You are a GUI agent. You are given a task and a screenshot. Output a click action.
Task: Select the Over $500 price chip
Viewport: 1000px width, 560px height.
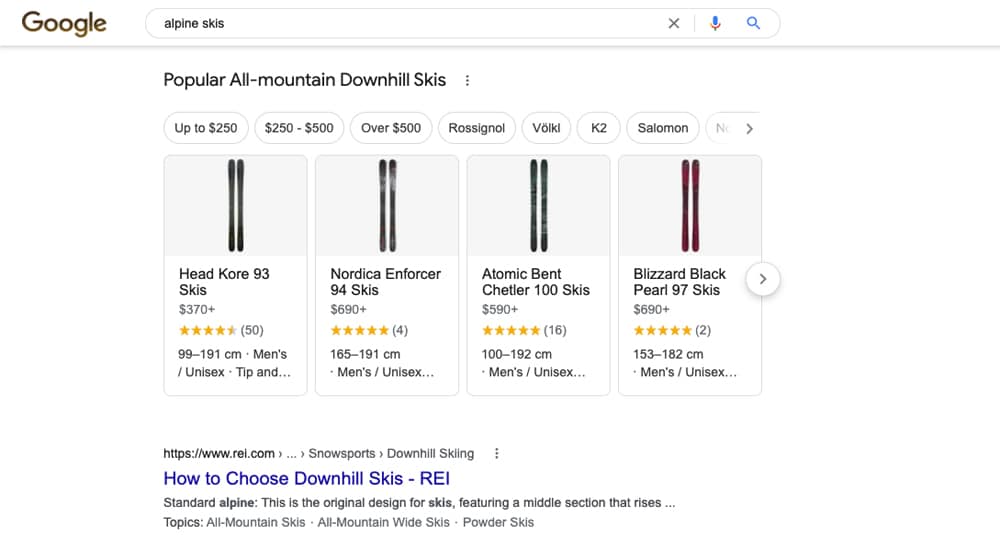391,128
